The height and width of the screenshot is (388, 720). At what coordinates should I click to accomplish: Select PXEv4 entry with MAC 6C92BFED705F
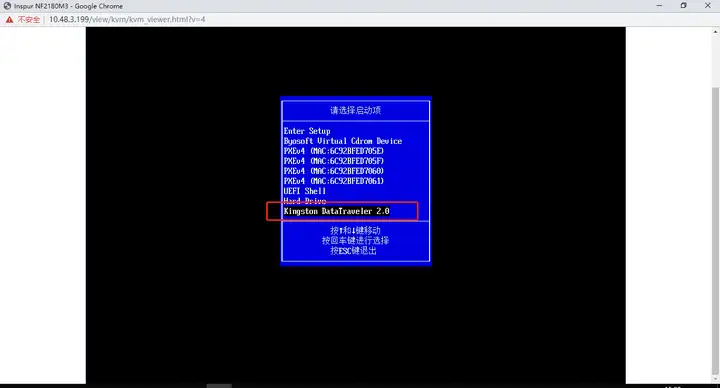(x=333, y=161)
